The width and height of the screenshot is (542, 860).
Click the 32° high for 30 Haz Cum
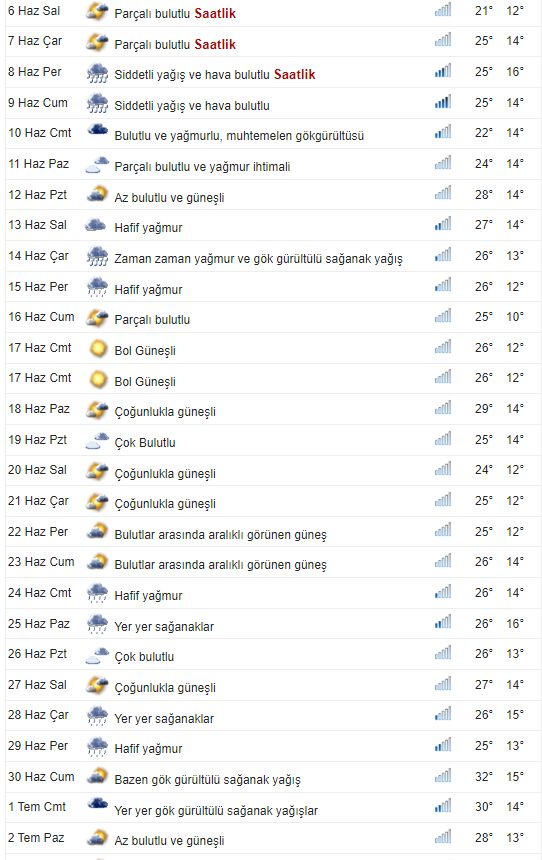click(x=484, y=777)
